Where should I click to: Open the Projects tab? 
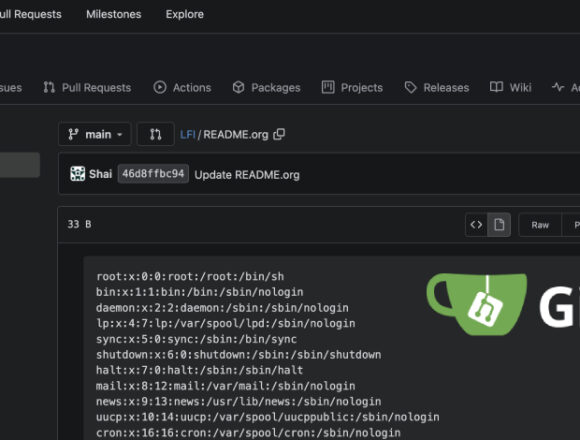352,88
